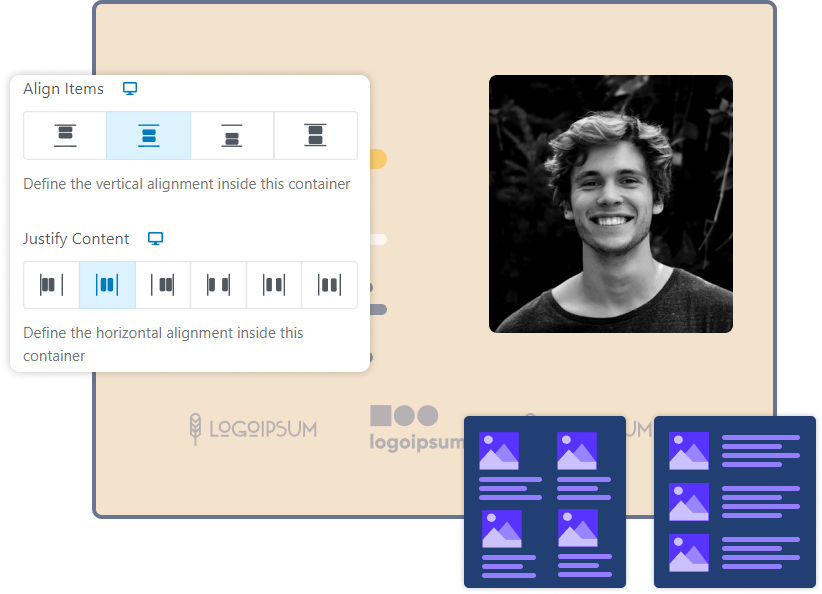Click the Justify Content label
The width and height of the screenshot is (822, 594).
point(76,239)
